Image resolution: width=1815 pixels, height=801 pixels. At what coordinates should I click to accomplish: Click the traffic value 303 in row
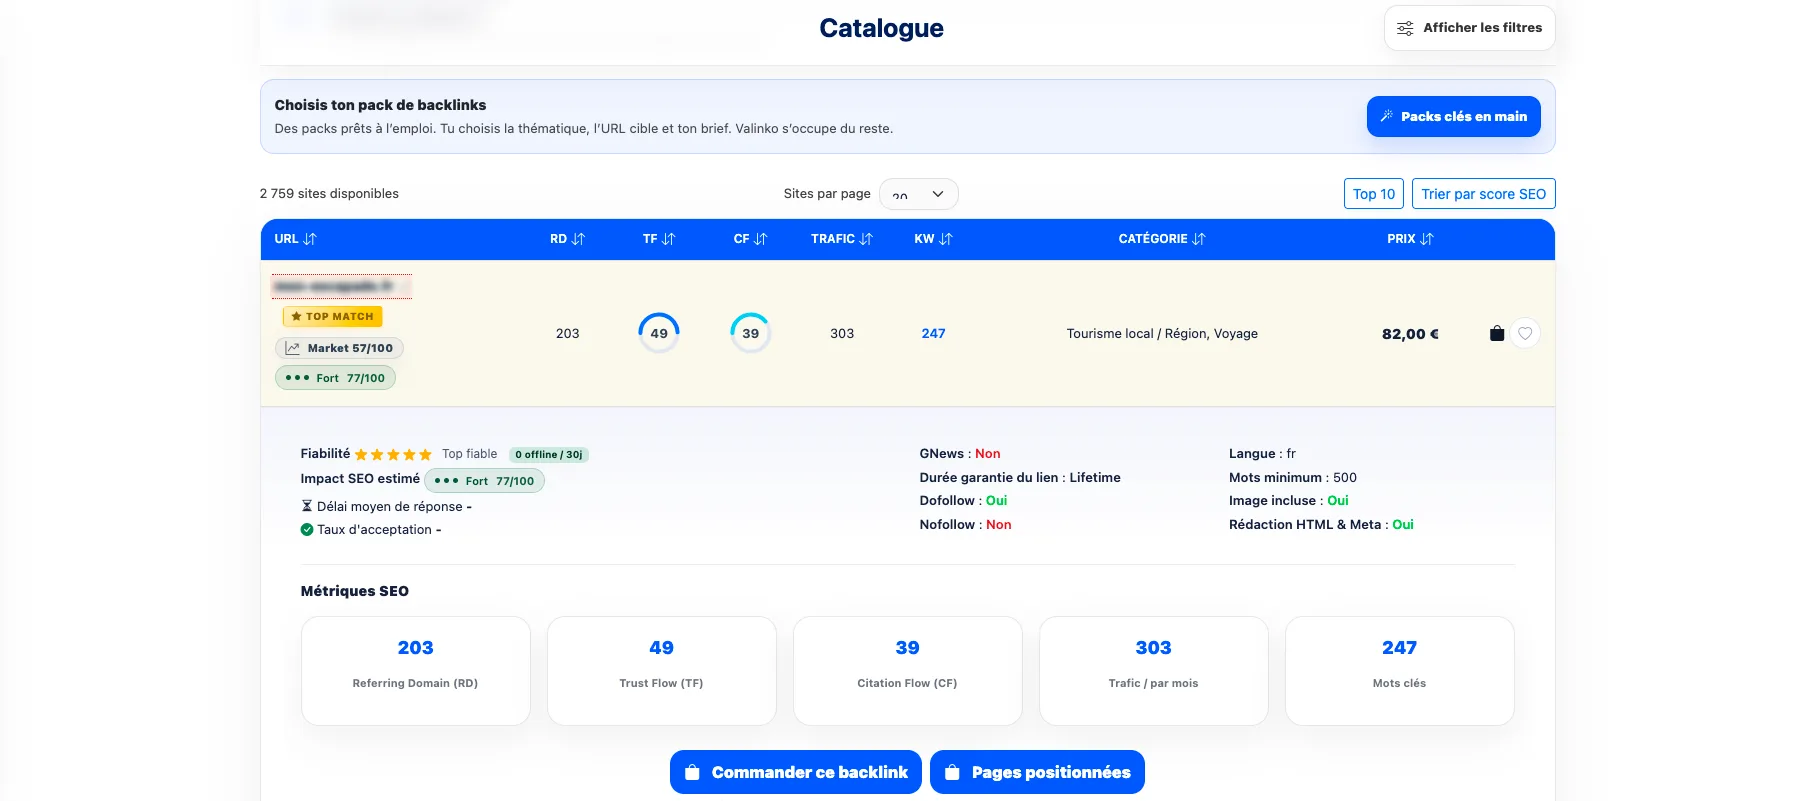[842, 333]
